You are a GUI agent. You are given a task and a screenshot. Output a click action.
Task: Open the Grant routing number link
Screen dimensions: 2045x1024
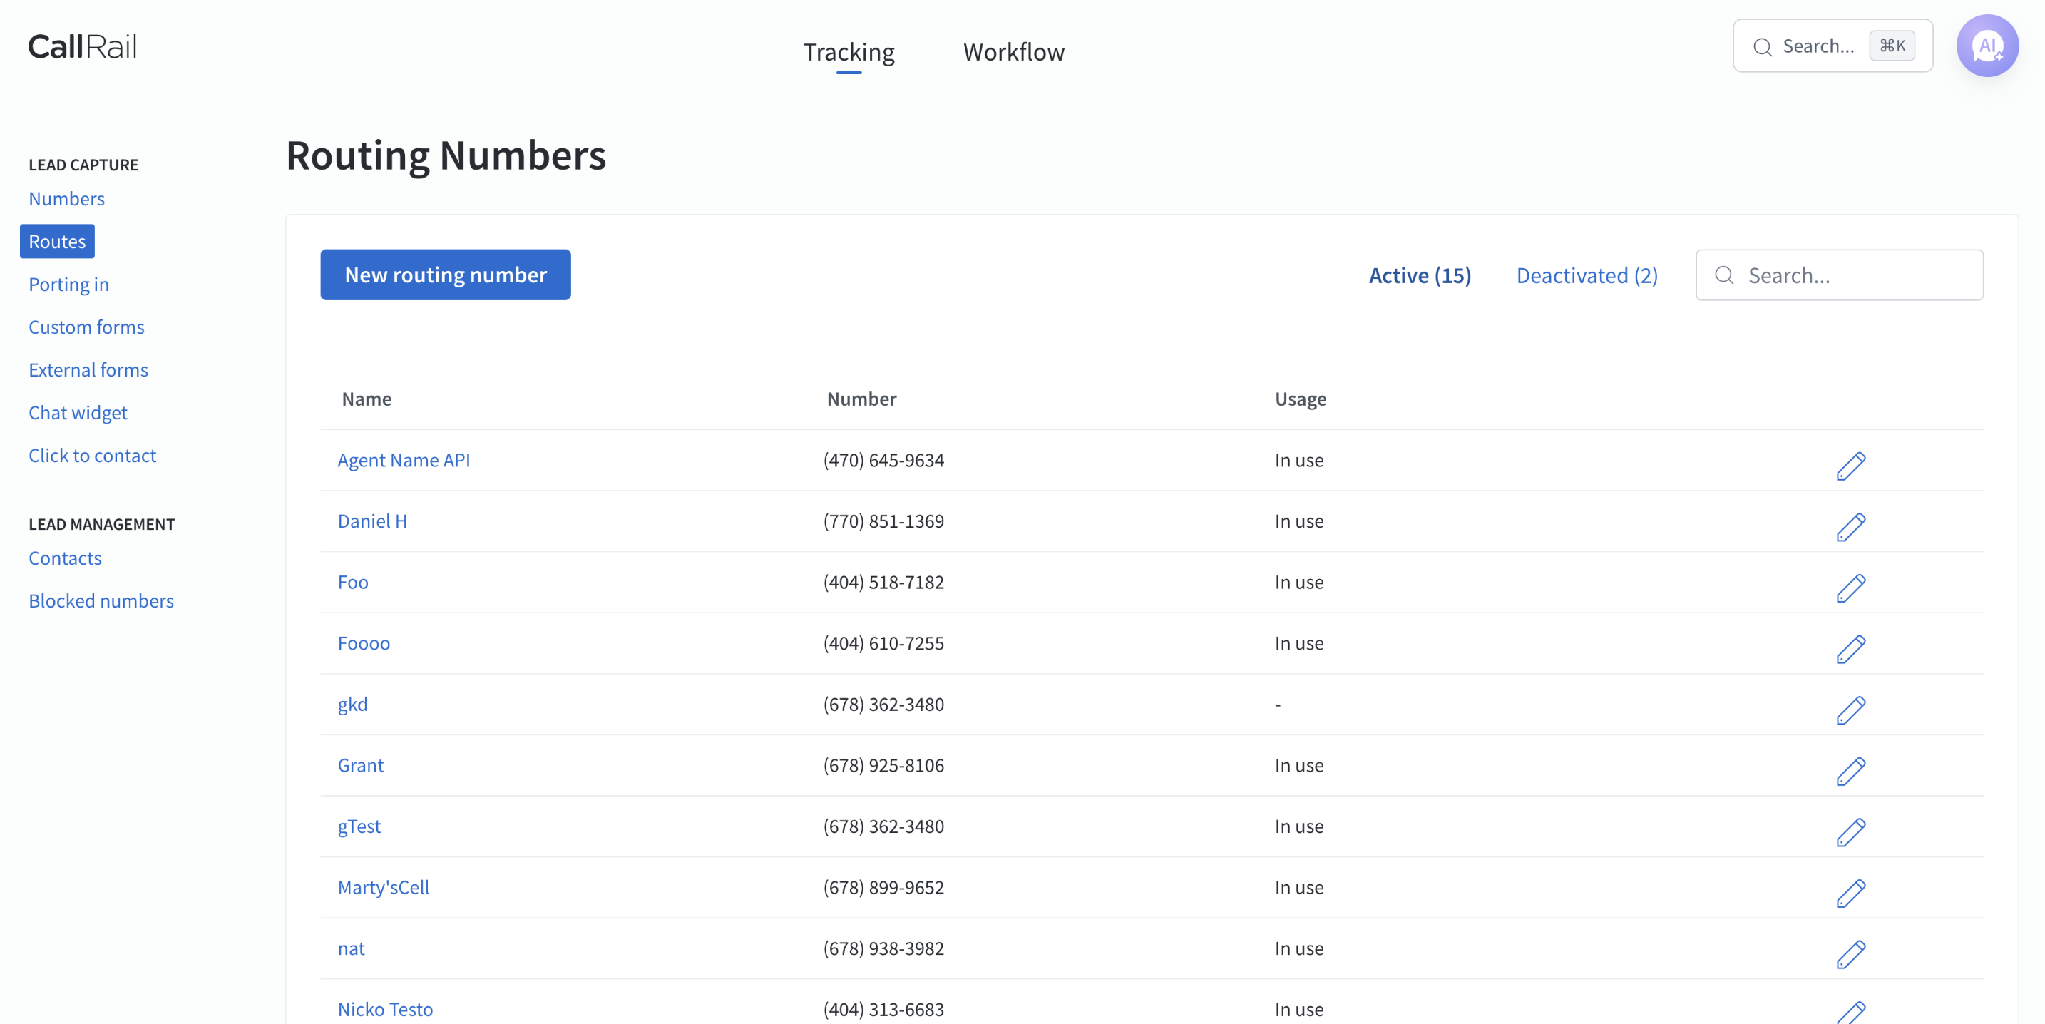361,765
